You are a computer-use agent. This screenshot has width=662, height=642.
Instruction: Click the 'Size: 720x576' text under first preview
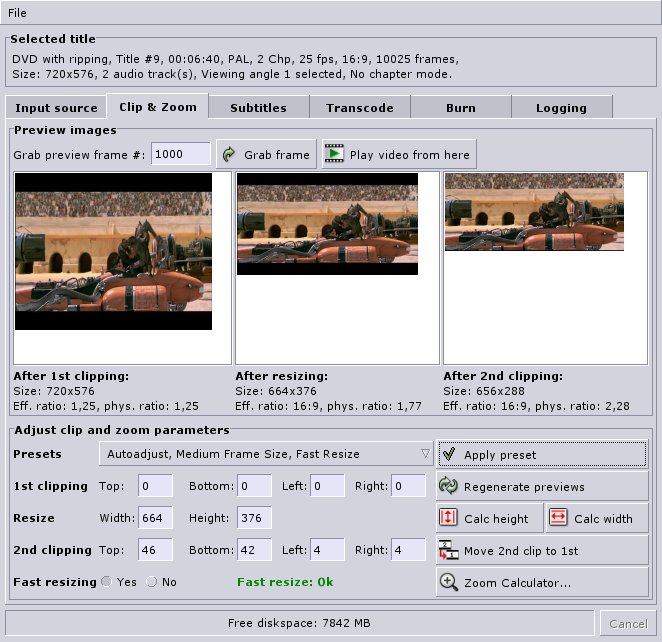point(54,391)
